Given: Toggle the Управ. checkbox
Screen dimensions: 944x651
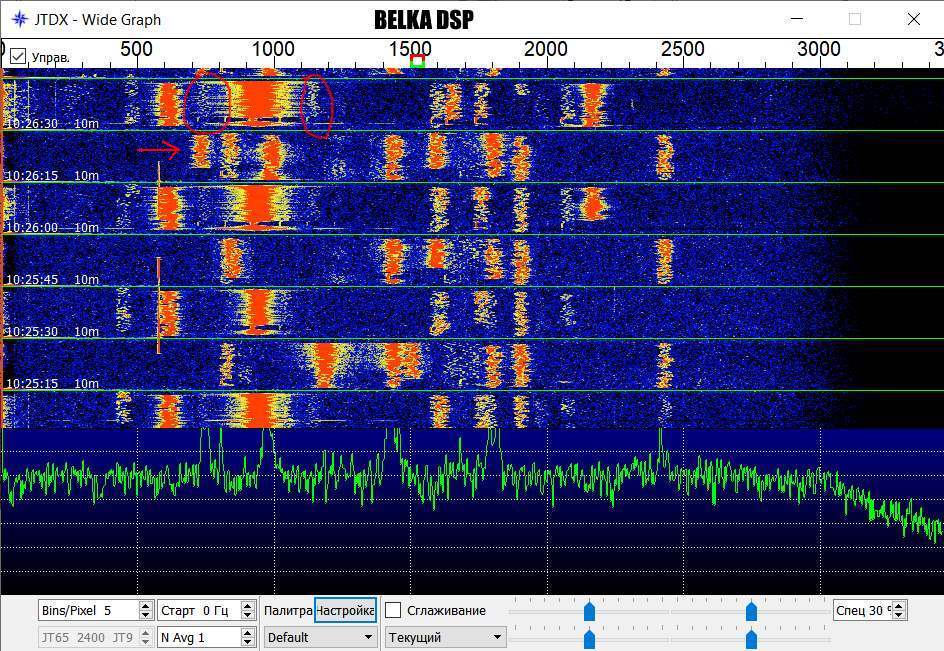Looking at the screenshot, I should pos(18,57).
